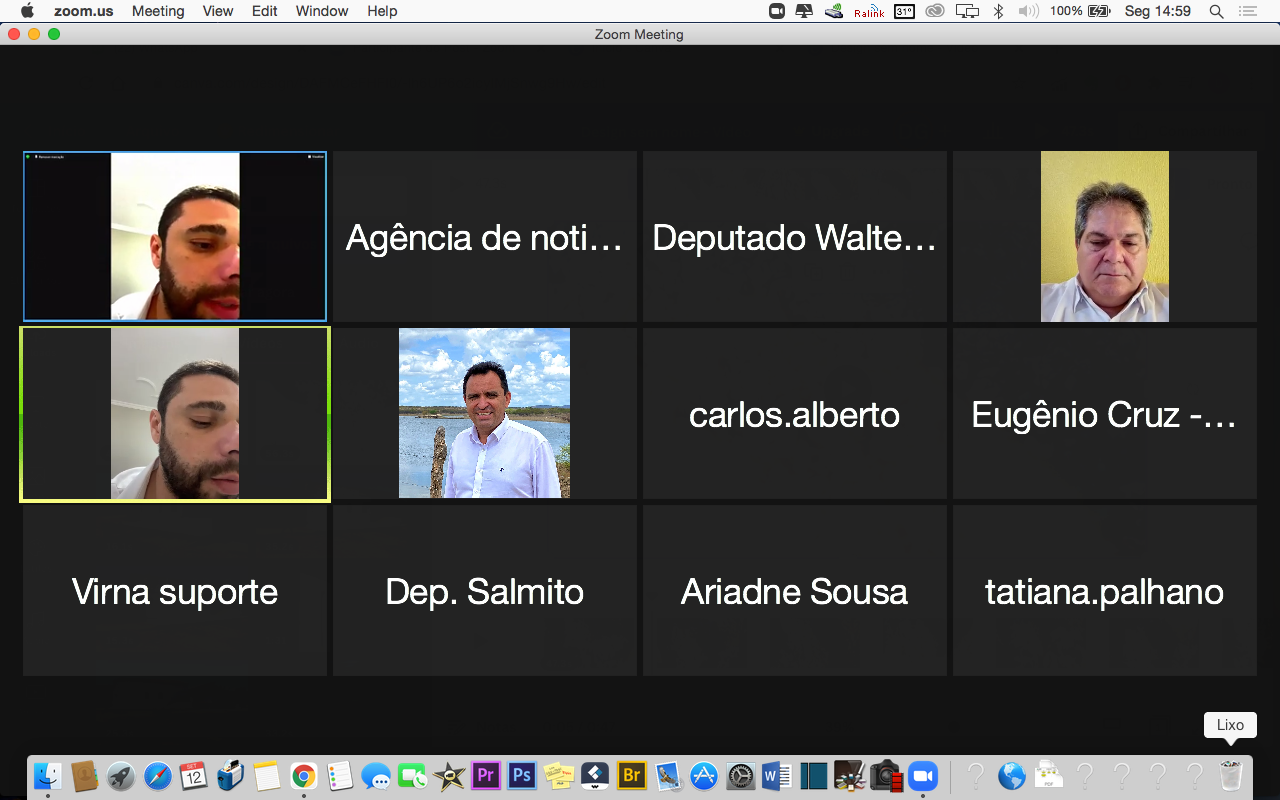Open the Notification Center list icon
The width and height of the screenshot is (1280, 800).
(x=1247, y=11)
